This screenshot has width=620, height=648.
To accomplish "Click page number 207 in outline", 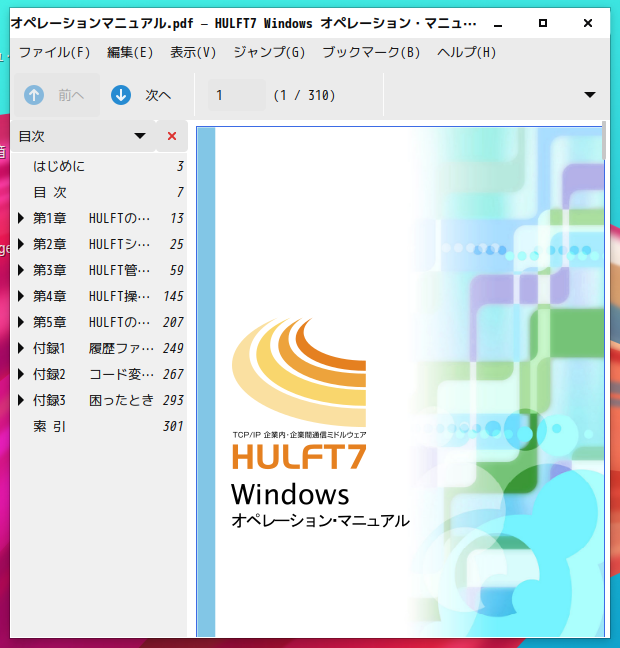I will coord(173,322).
